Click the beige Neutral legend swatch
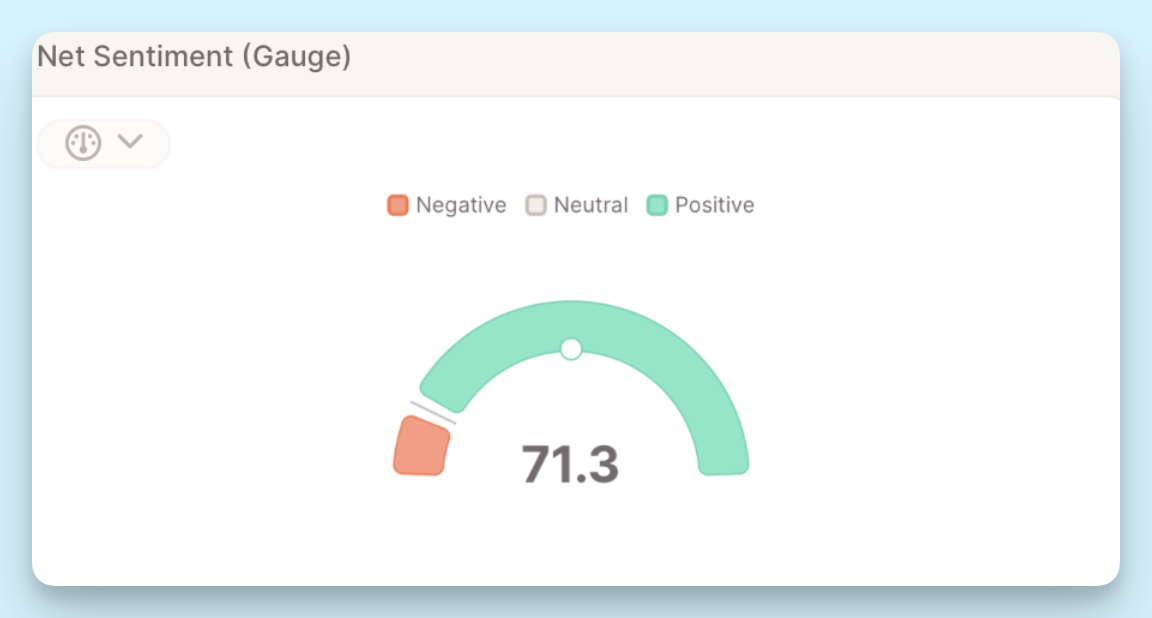Image resolution: width=1152 pixels, height=618 pixels. [537, 205]
